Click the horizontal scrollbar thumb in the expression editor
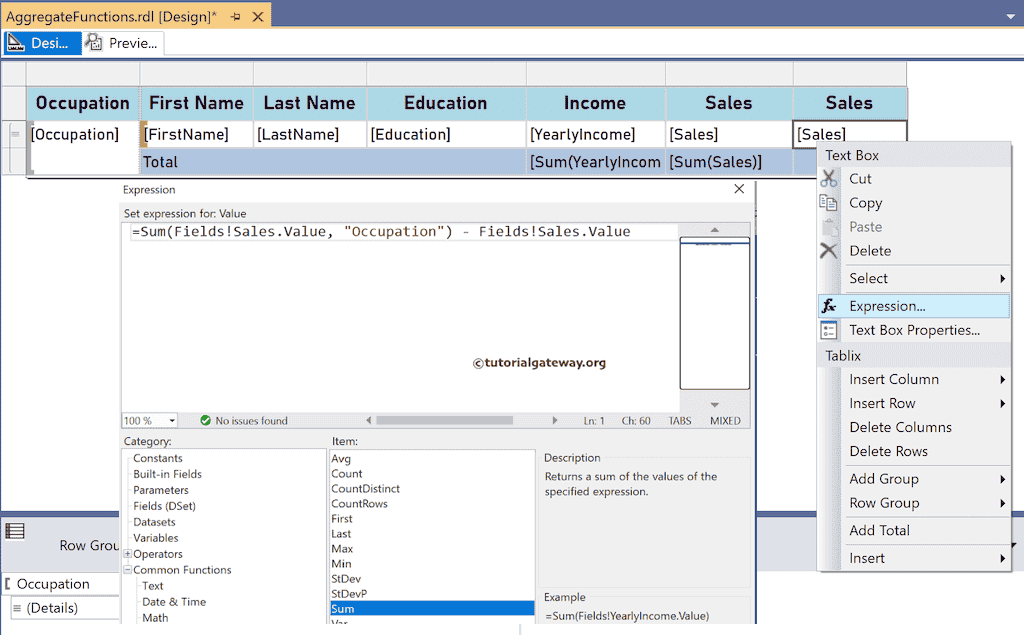Screen dimensions: 1024x635 pyautogui.click(x=444, y=421)
